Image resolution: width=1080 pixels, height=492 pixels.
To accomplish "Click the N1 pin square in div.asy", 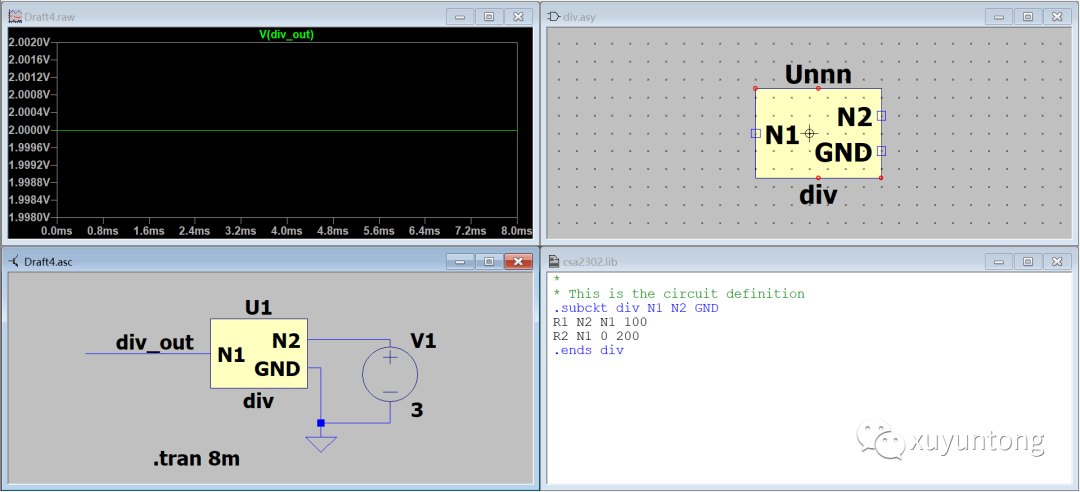I will [756, 133].
